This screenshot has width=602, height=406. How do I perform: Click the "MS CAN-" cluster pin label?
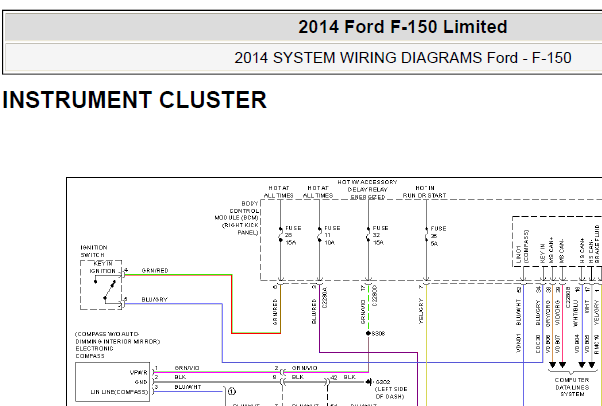point(562,251)
